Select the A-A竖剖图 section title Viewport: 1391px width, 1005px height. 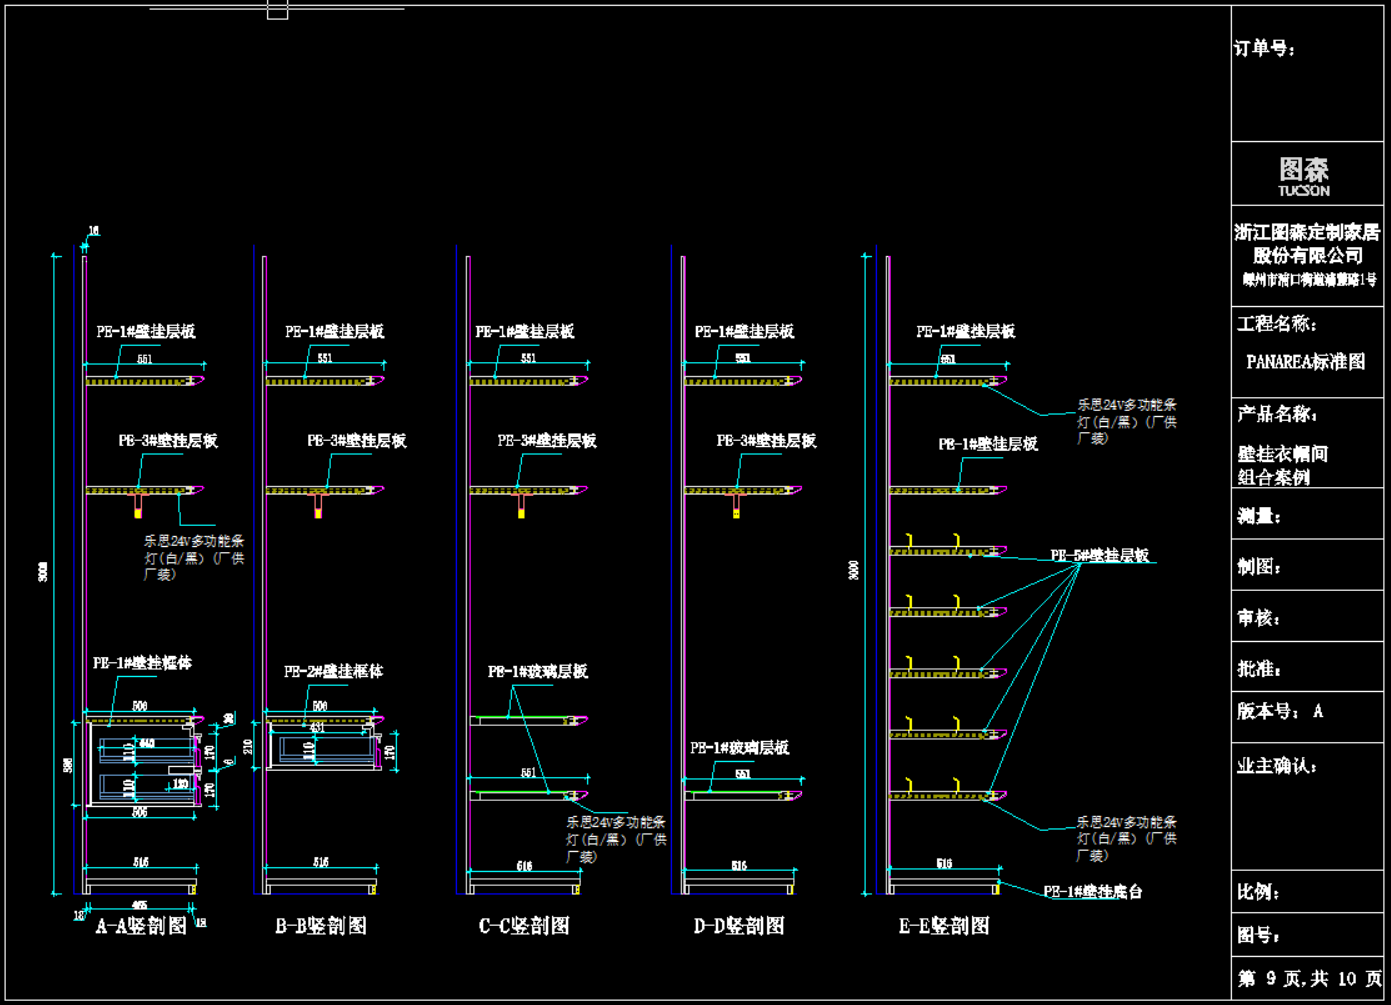tap(141, 926)
